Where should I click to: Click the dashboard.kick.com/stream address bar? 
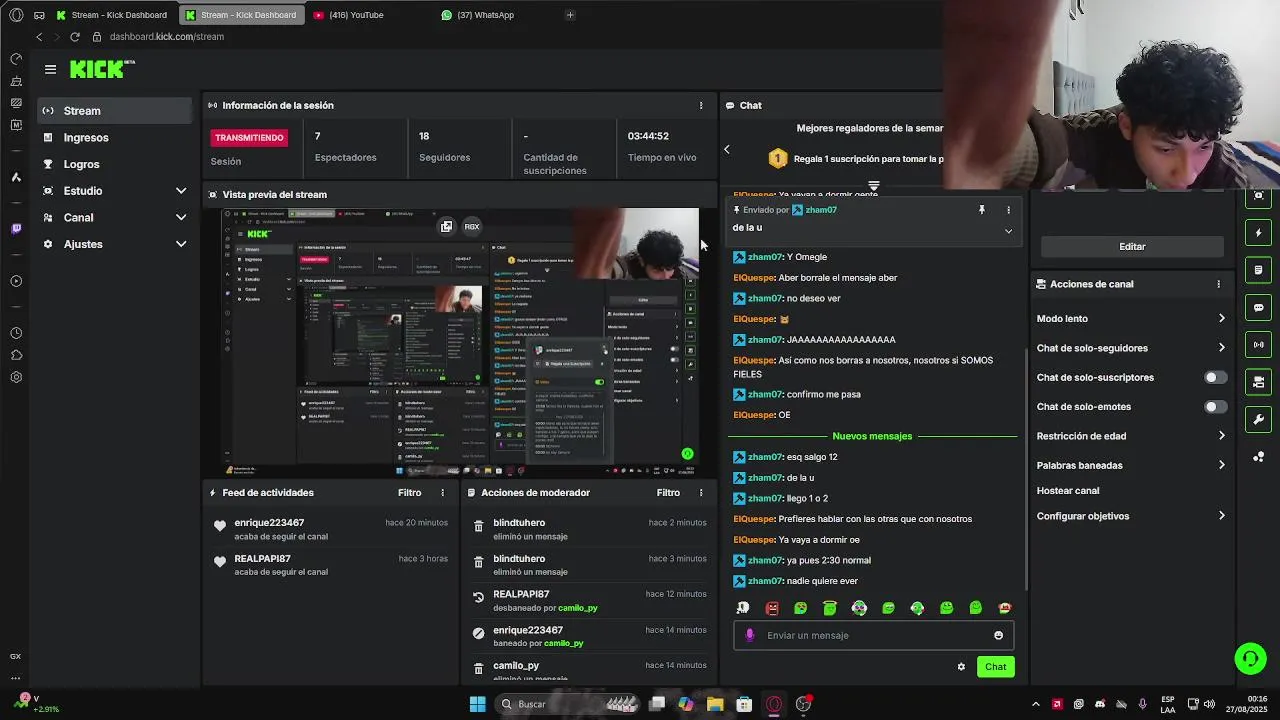(x=167, y=37)
